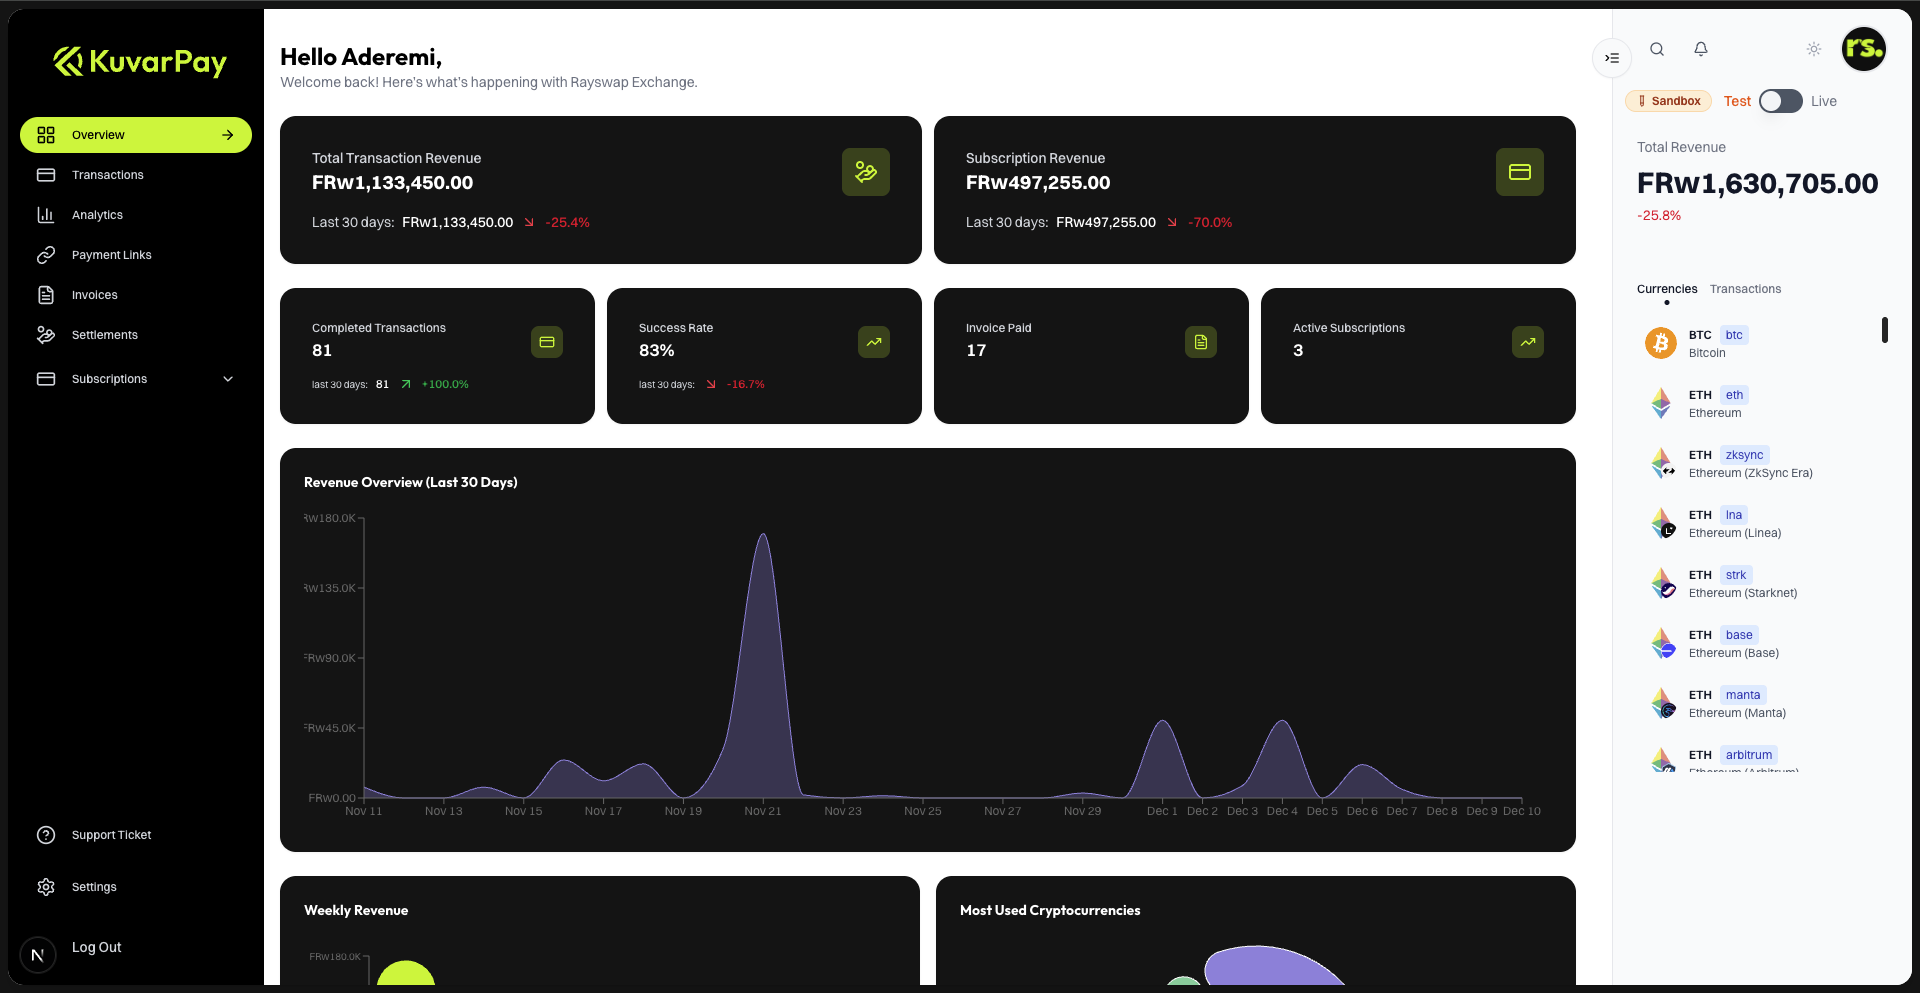The image size is (1920, 993).
Task: Click the sun theme icon
Action: pyautogui.click(x=1814, y=49)
